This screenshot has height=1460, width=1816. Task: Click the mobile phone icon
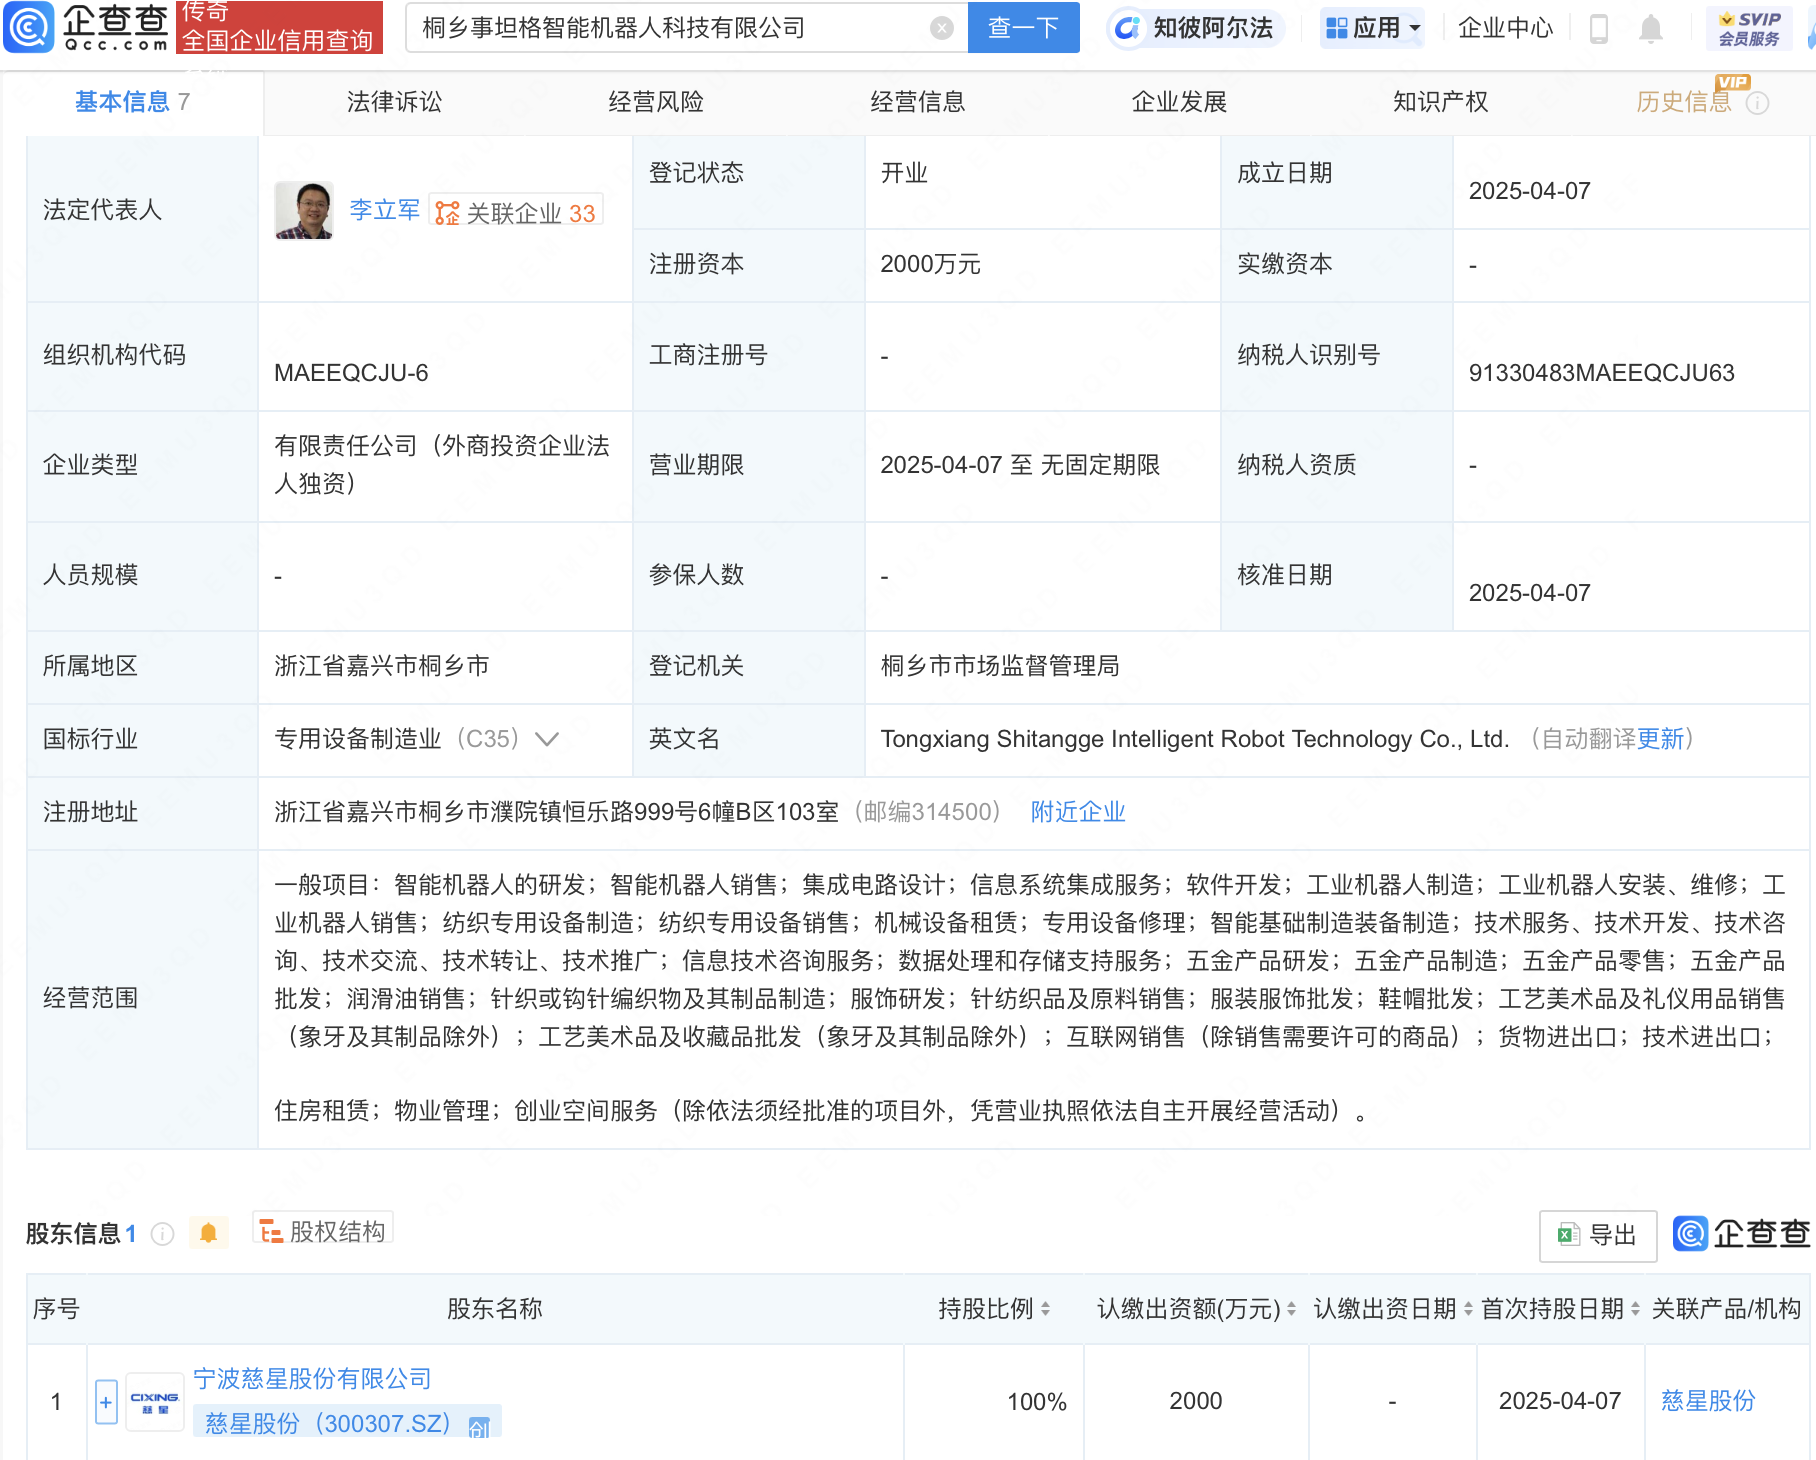1598,29
